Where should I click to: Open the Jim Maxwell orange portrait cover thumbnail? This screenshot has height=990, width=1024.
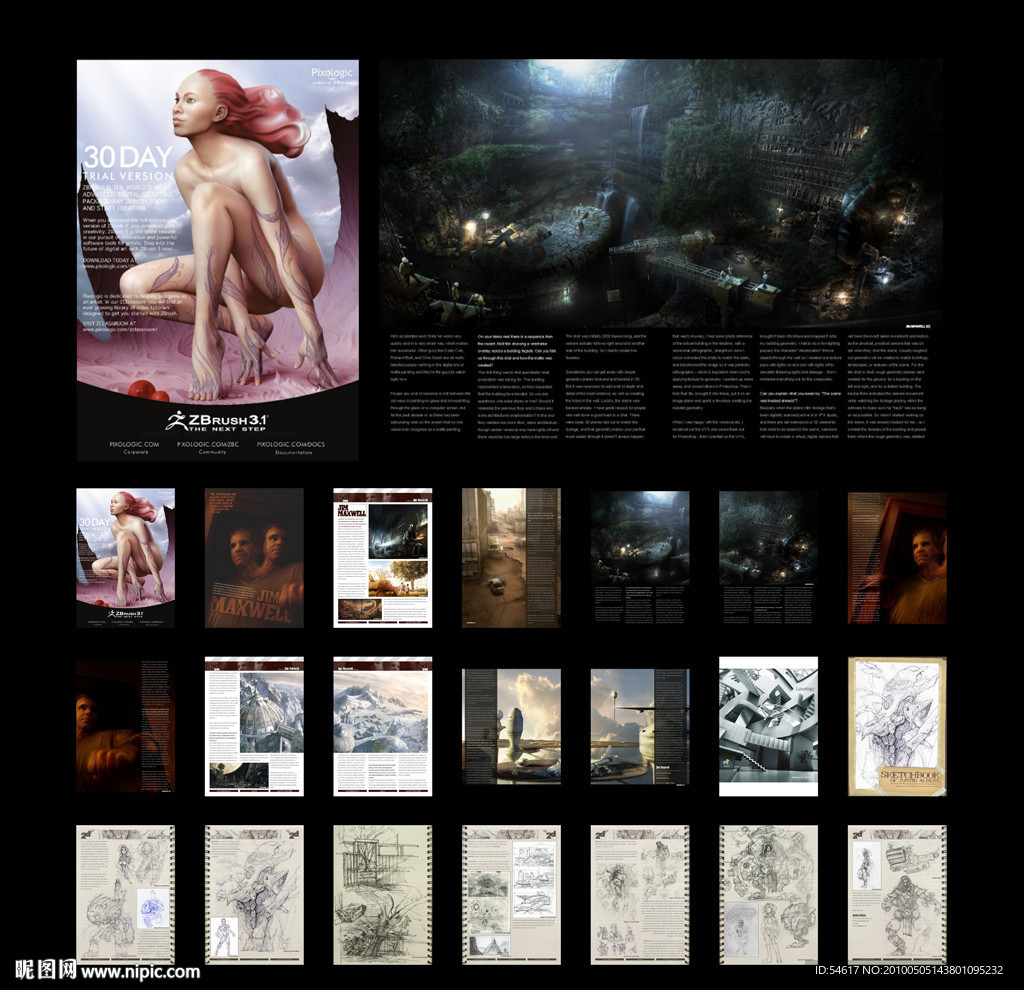pos(254,558)
